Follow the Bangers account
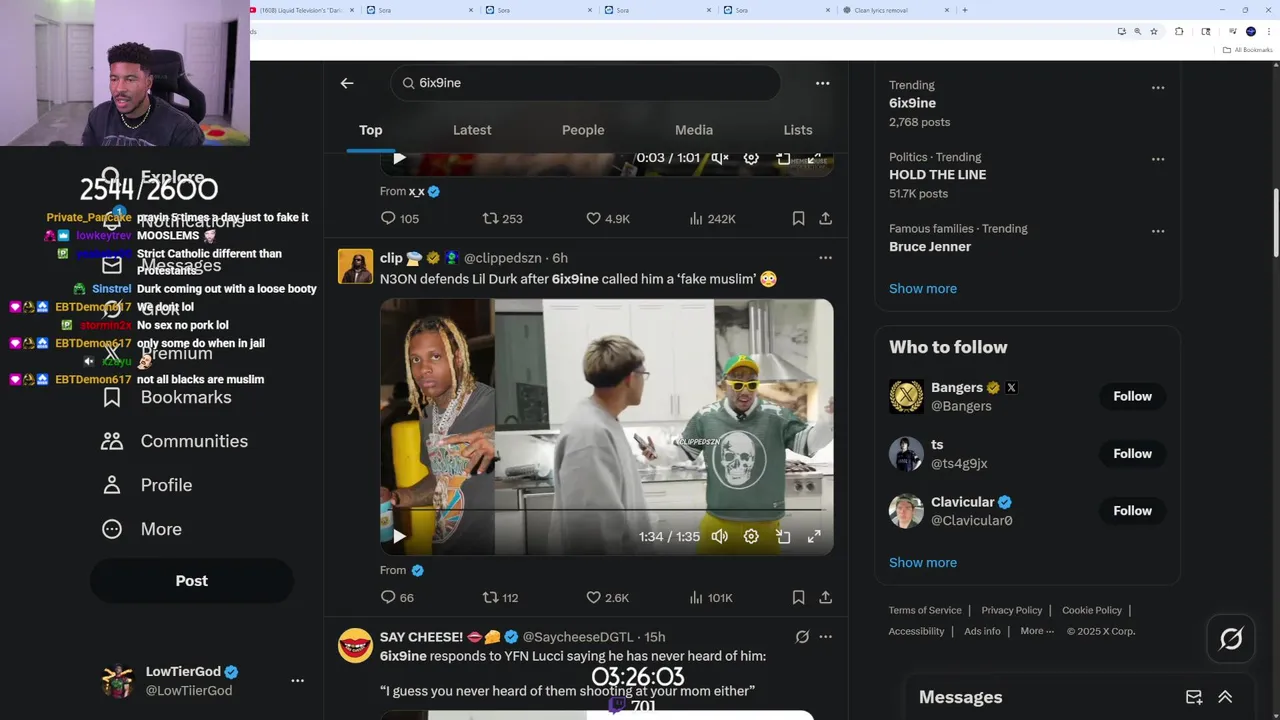Screen dimensions: 1280x720 pyautogui.click(x=1132, y=396)
